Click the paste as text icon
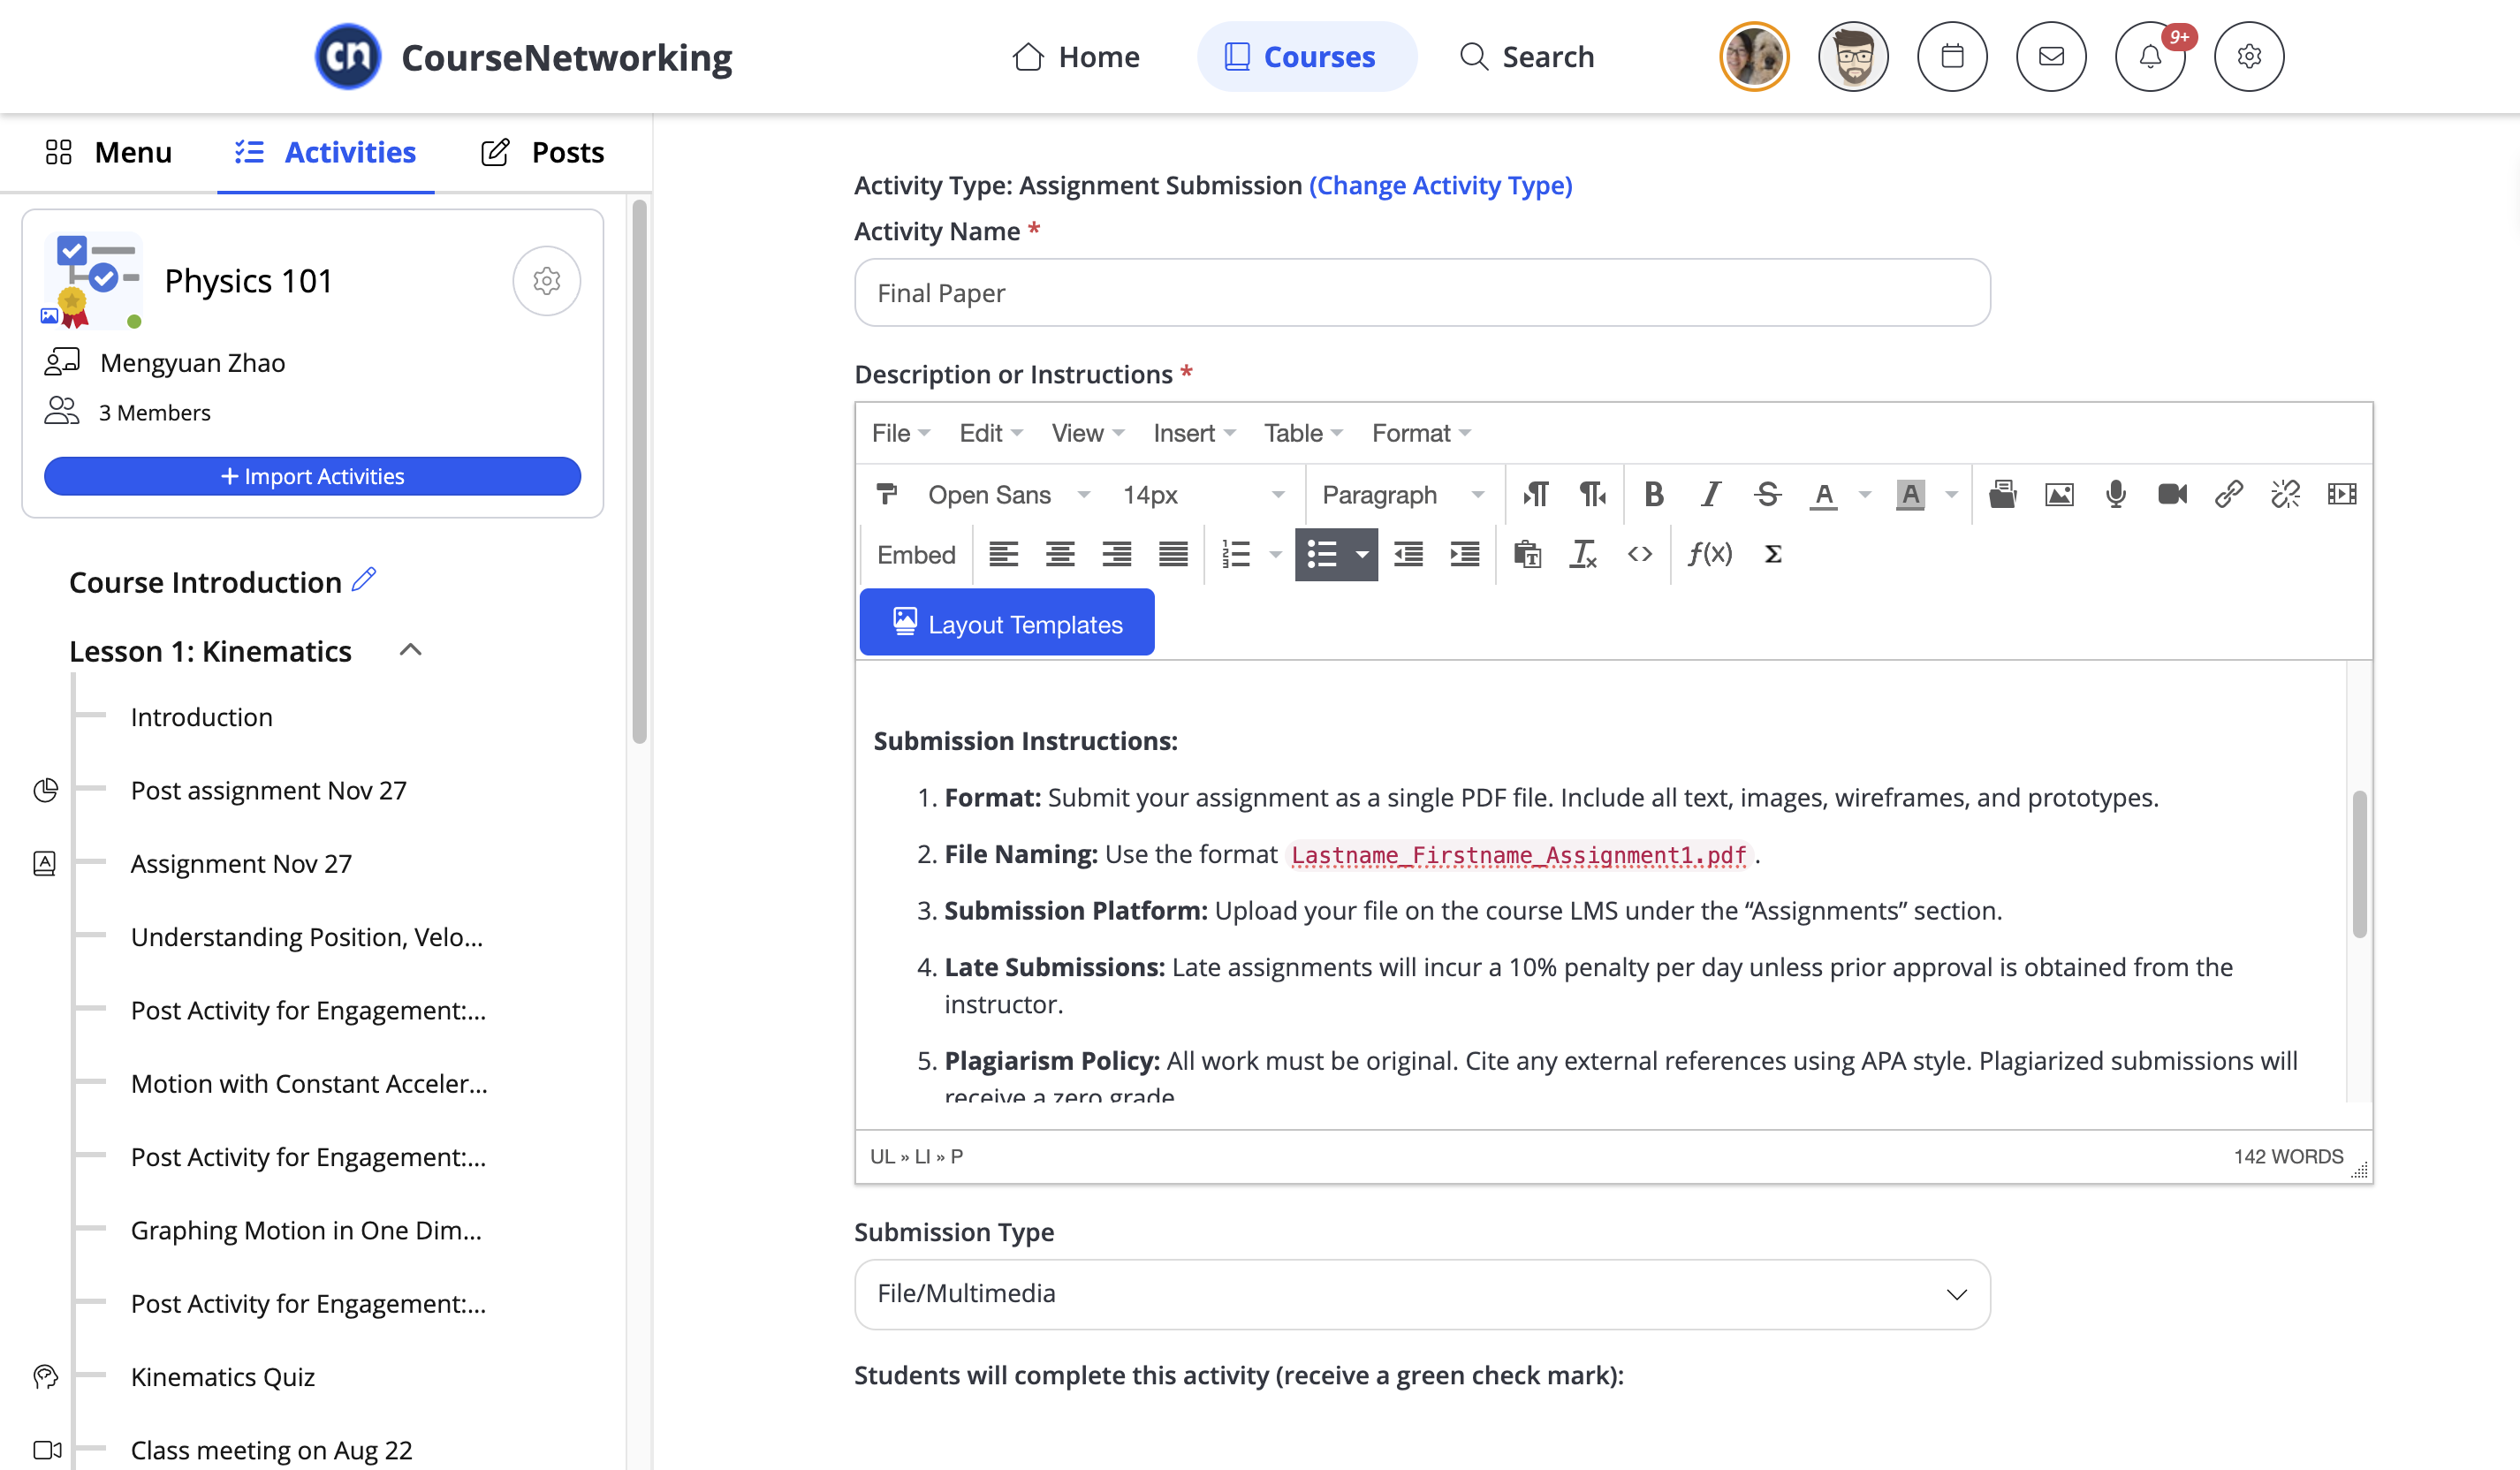 pos(1527,554)
